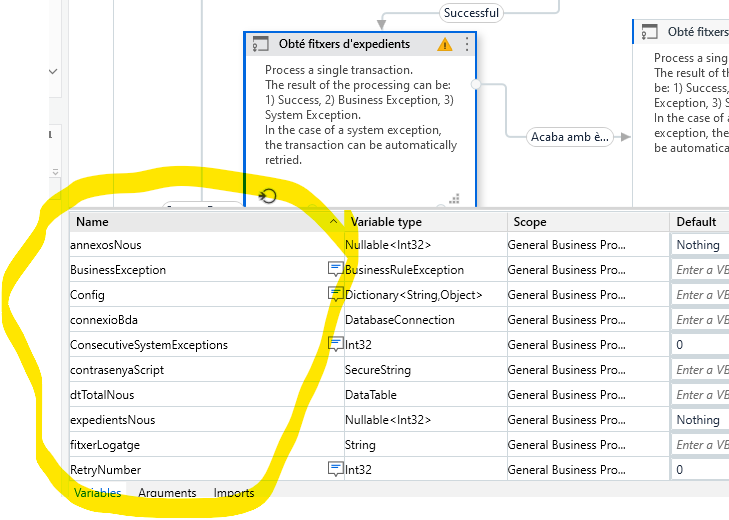
Task: Click the warning icon on Obté fitxers d'expedients
Action: [444, 44]
